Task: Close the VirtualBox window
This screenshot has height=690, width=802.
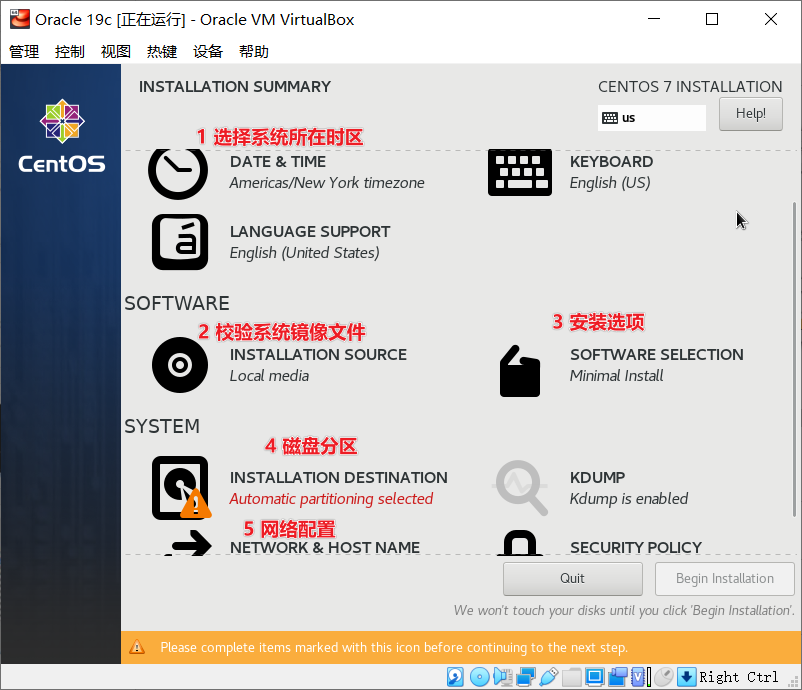Action: coord(771,19)
